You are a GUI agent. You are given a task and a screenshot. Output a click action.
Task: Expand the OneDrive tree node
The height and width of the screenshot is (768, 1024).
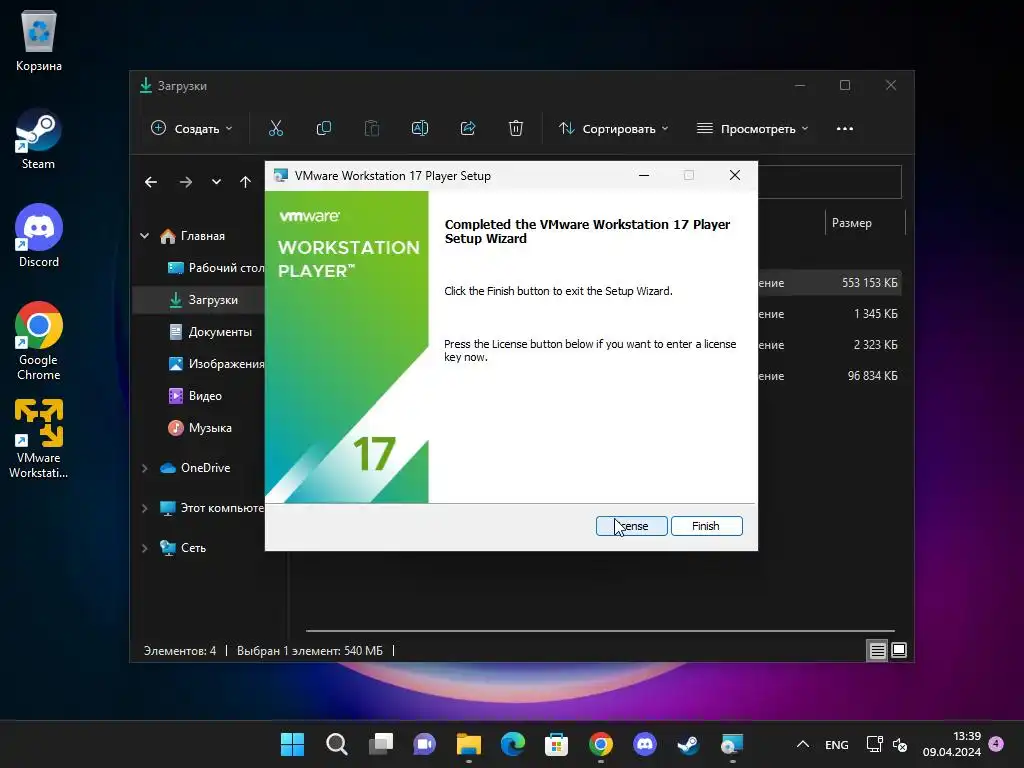[x=144, y=468]
